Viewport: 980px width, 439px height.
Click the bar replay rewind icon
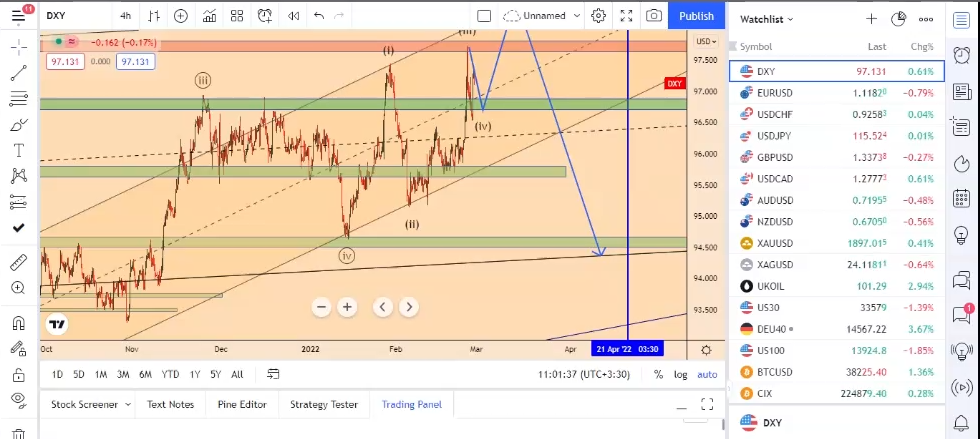[292, 16]
